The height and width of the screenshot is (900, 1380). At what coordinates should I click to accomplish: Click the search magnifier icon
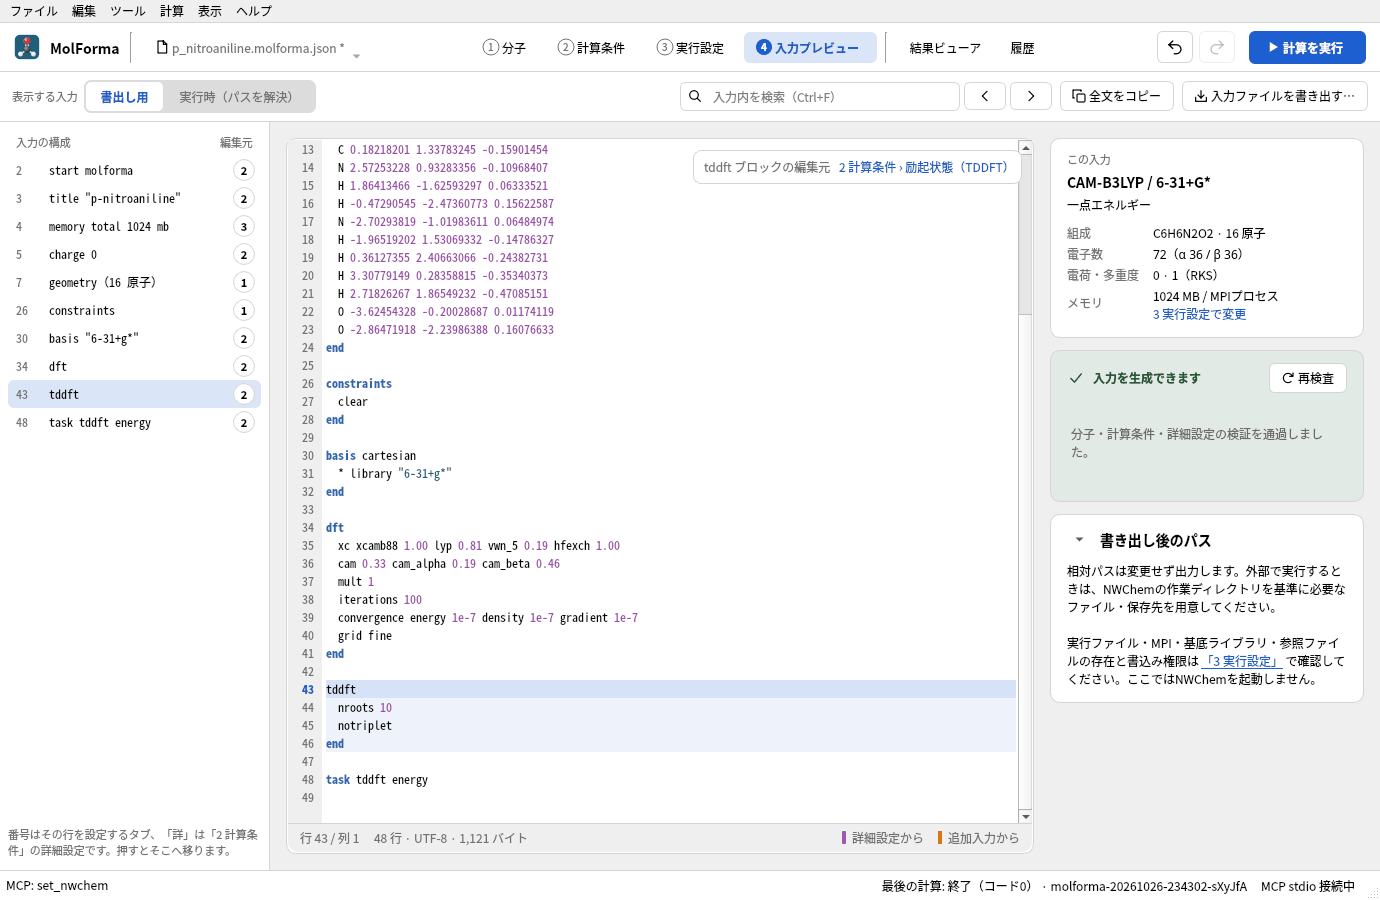695,96
